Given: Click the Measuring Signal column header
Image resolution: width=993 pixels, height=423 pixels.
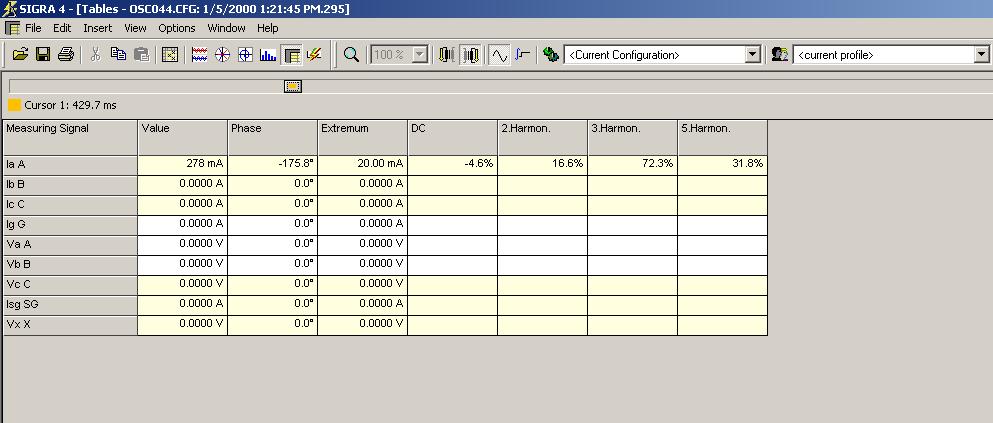Looking at the screenshot, I should point(70,137).
